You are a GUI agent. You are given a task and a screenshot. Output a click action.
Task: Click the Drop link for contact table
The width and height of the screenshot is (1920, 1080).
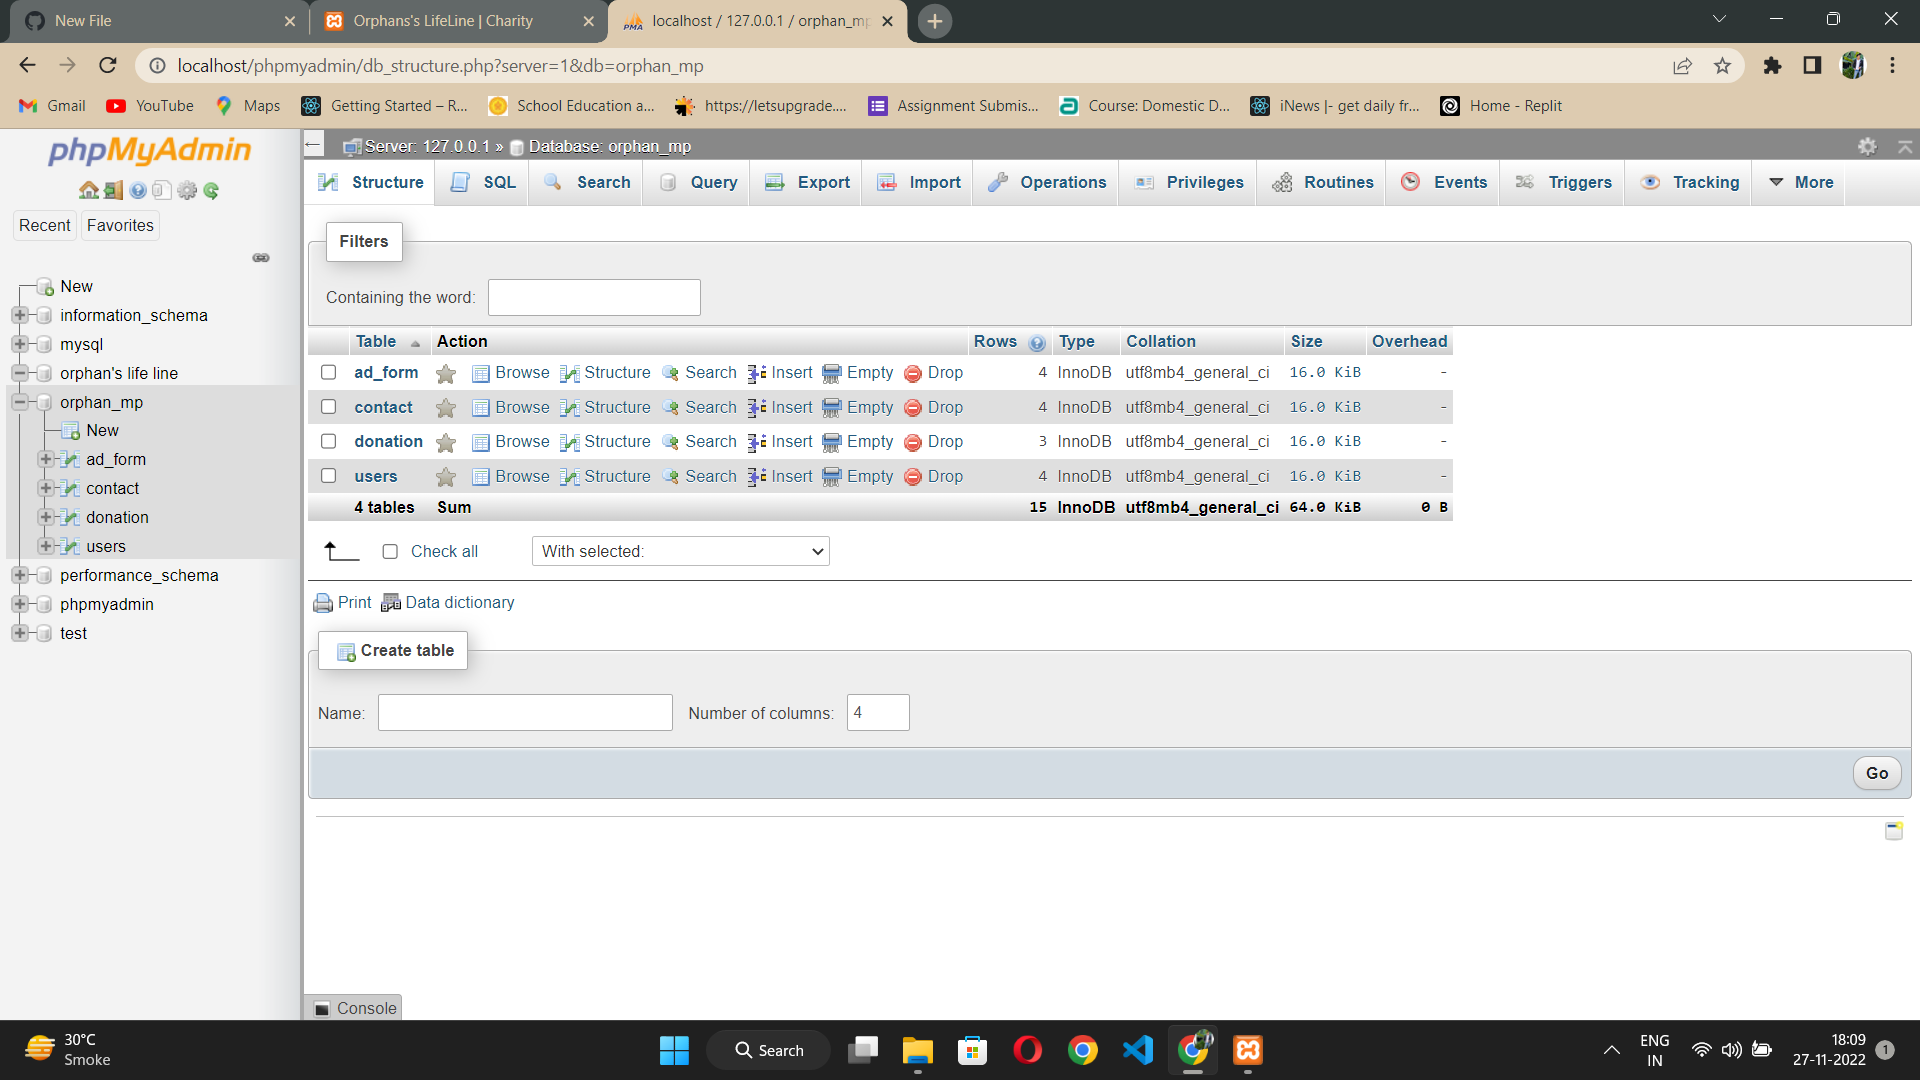pos(944,407)
